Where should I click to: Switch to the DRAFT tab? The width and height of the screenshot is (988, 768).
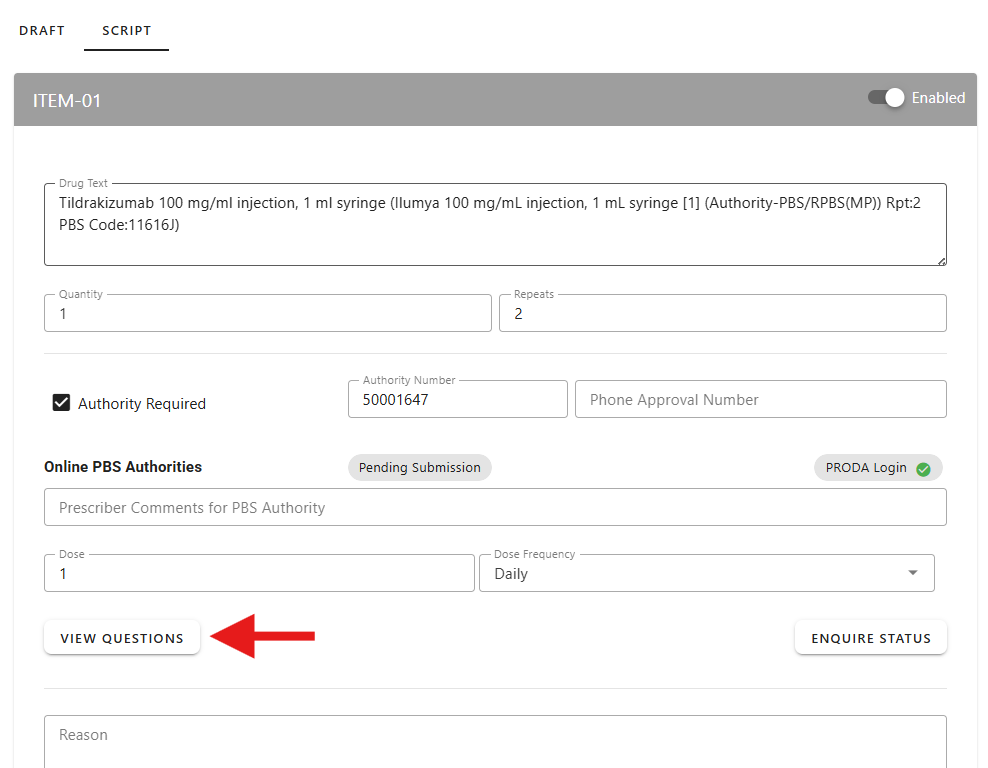(42, 31)
